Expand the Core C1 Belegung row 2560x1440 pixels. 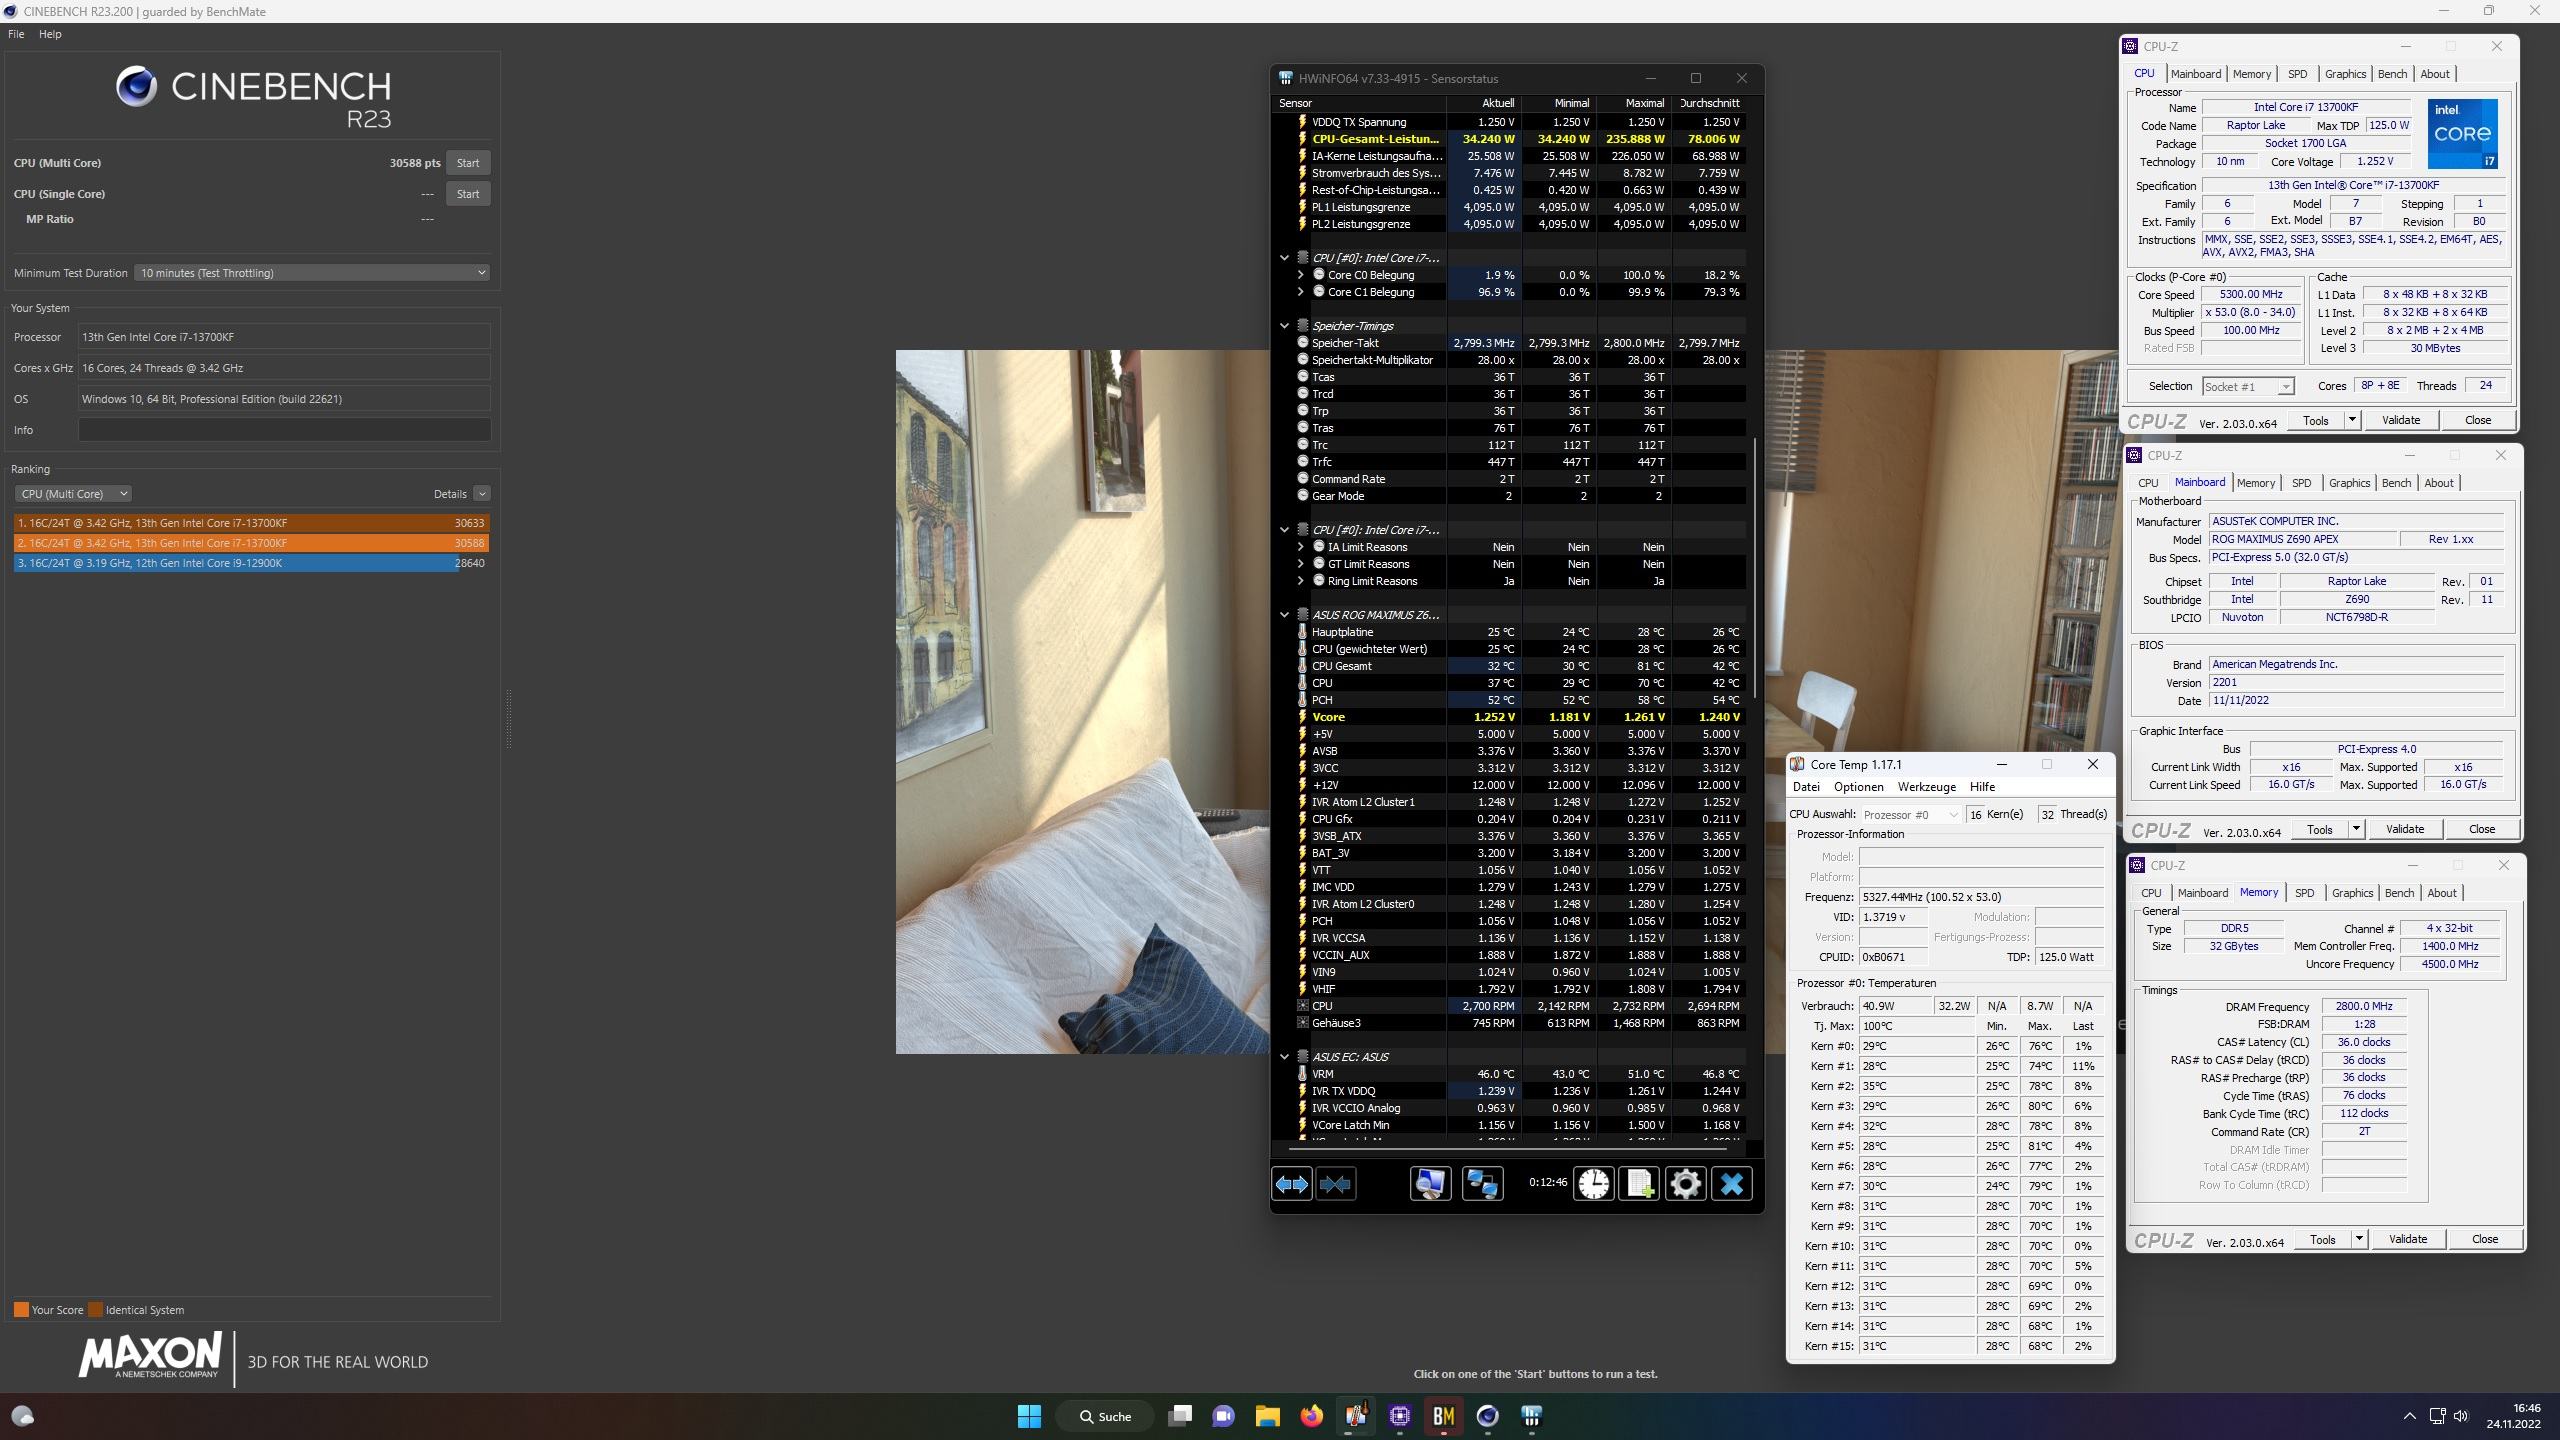pyautogui.click(x=1300, y=292)
